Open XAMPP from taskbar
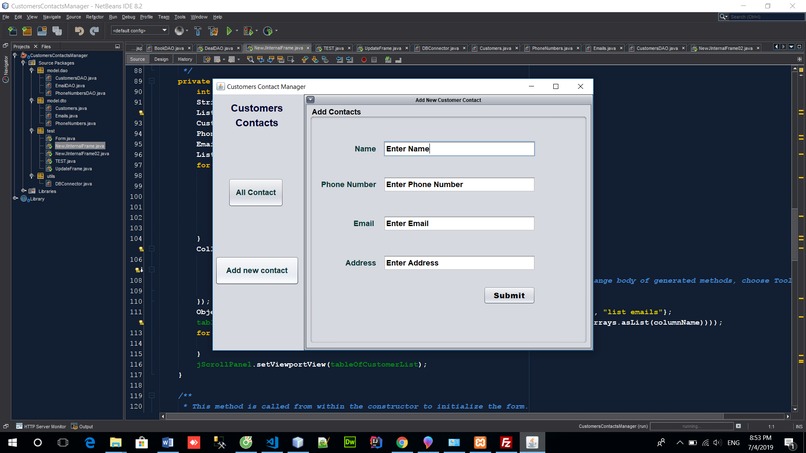This screenshot has height=453, width=806. [480, 442]
